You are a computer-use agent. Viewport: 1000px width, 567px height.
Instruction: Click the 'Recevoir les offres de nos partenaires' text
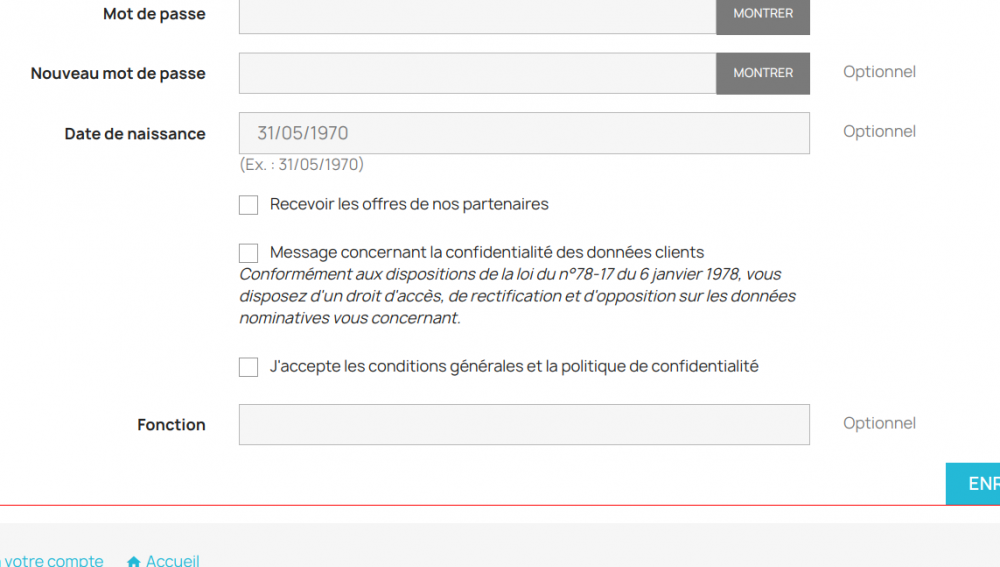(x=409, y=204)
